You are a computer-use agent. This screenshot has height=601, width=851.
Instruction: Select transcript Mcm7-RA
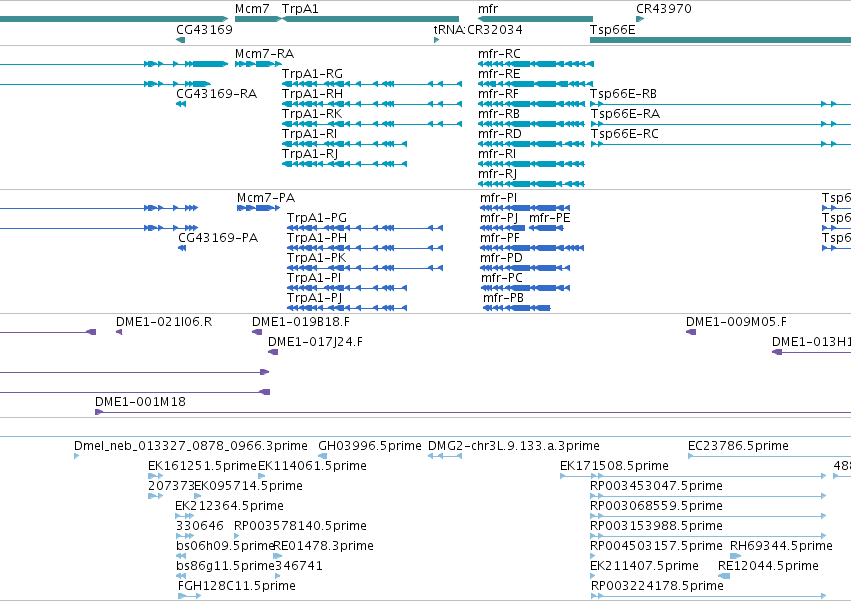(264, 54)
